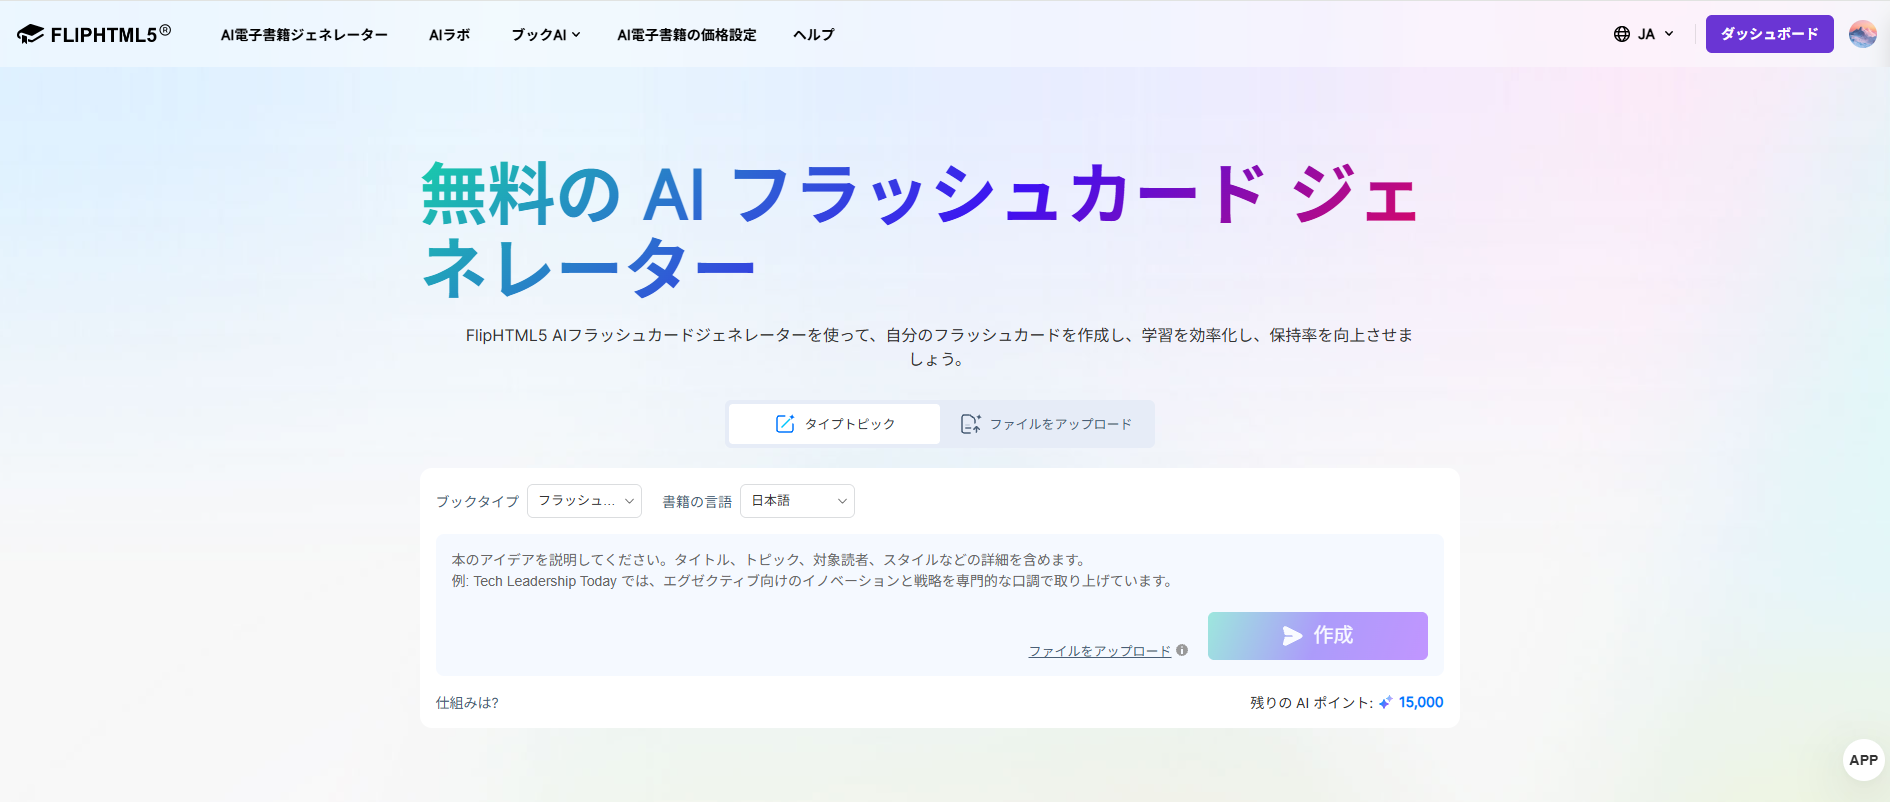Open AI電子書籍ジェネレーター menu item
The height and width of the screenshot is (802, 1890).
coord(304,35)
